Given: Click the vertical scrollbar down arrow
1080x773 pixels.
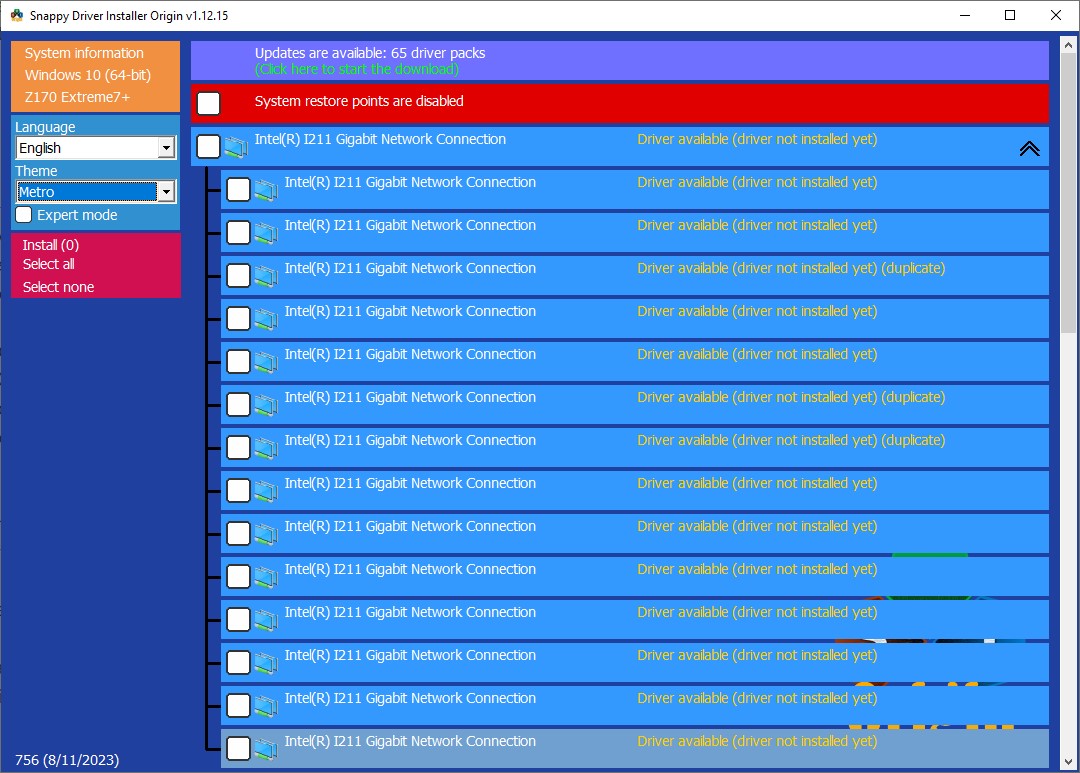Looking at the screenshot, I should 1068,763.
